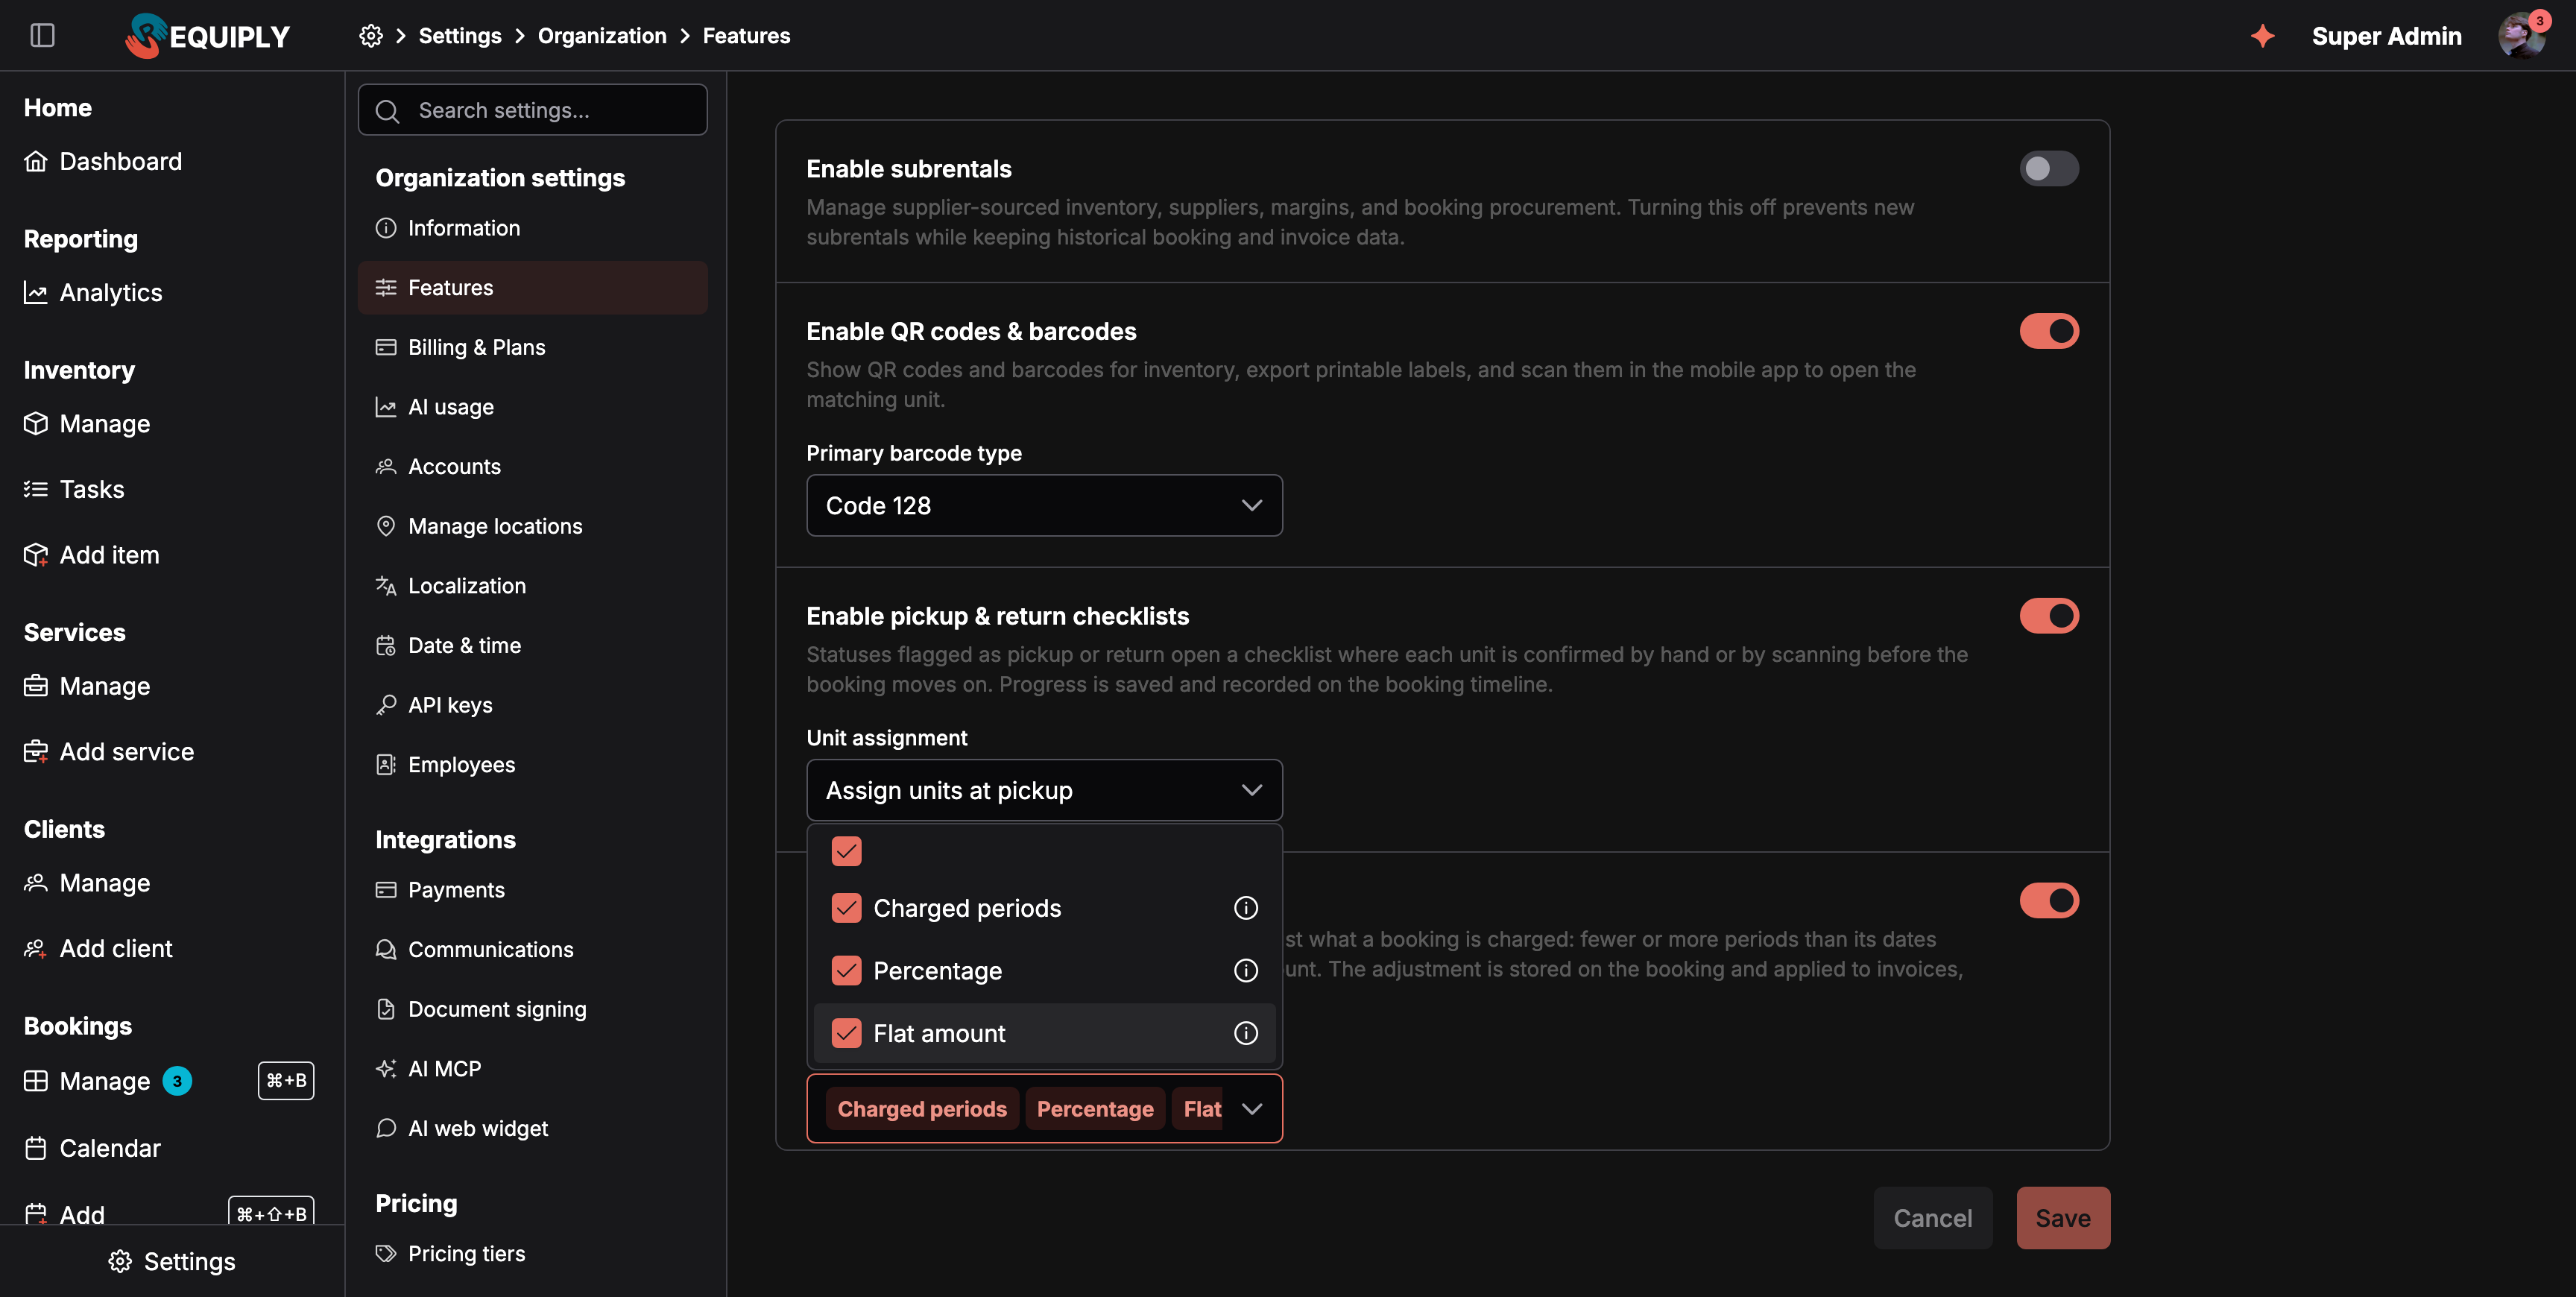Screen dimensions: 2576x1297
Task: Collapse the sidebar panel icon
Action: (42, 36)
